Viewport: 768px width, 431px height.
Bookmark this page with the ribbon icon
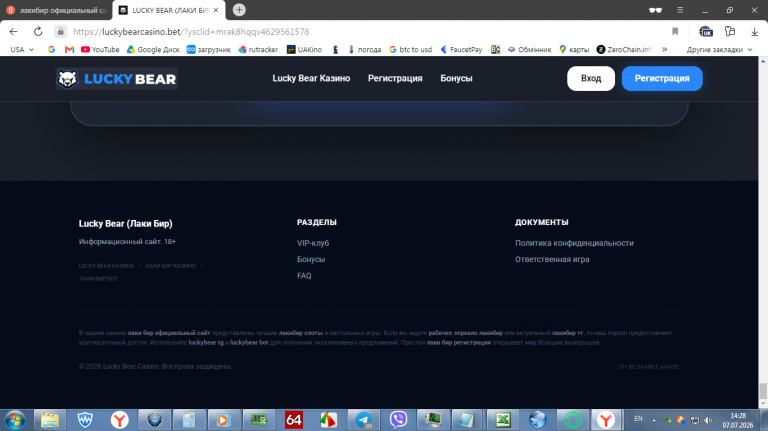coord(675,32)
